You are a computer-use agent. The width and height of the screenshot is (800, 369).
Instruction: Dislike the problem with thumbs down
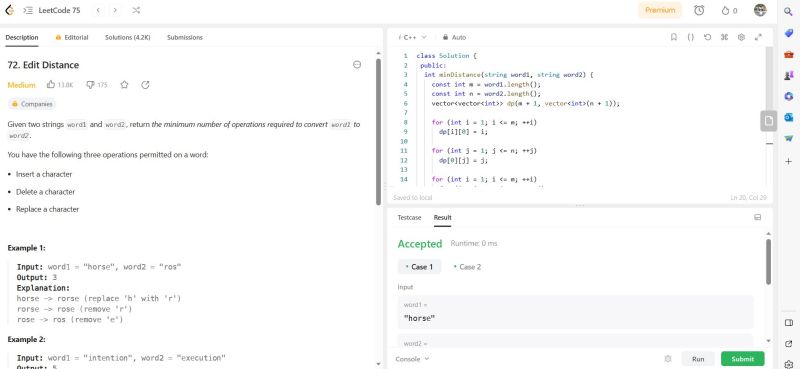pyautogui.click(x=90, y=85)
